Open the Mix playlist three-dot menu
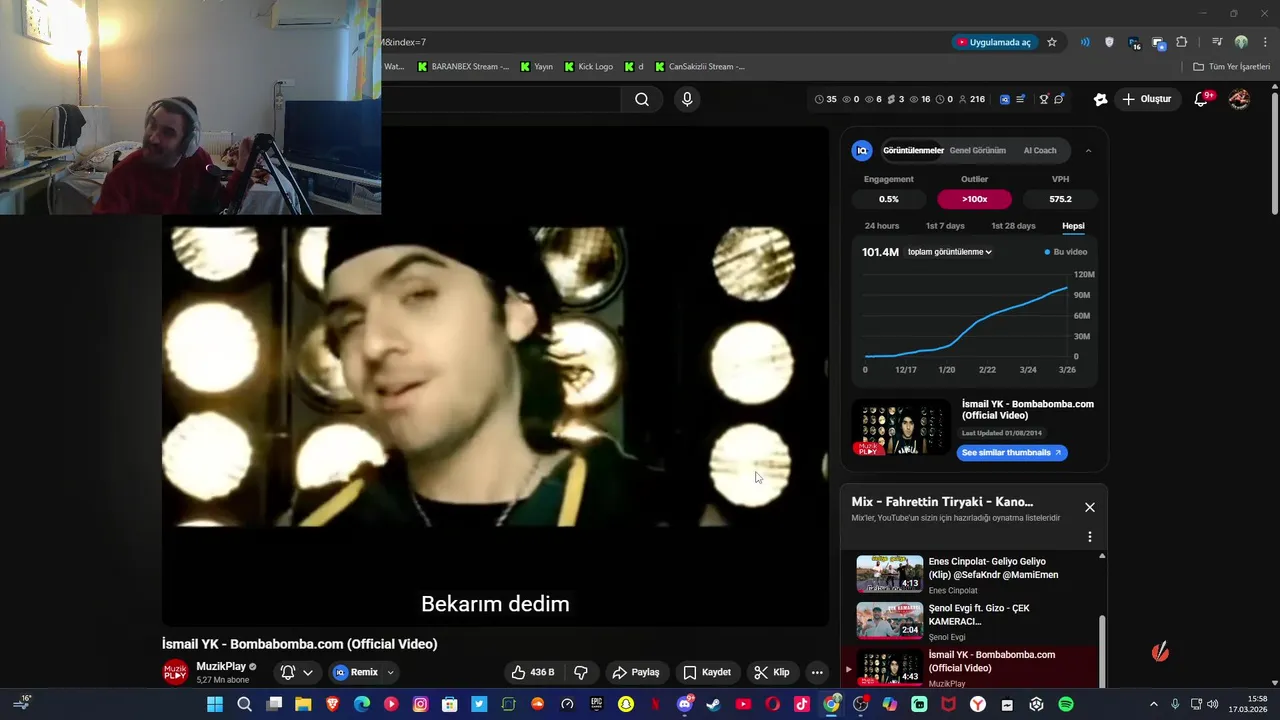This screenshot has width=1280, height=720. click(x=1090, y=537)
